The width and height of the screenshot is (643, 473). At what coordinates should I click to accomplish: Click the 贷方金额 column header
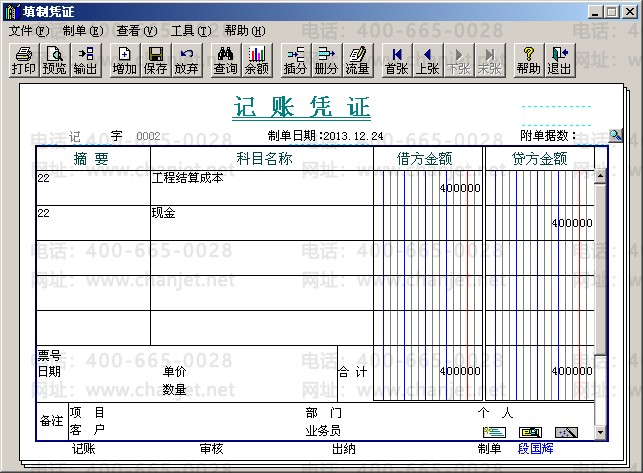(x=540, y=158)
